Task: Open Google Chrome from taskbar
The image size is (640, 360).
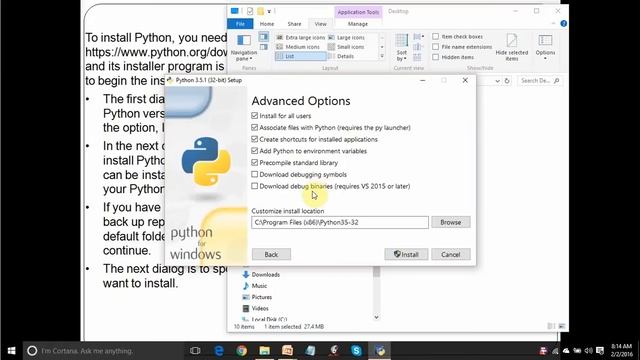Action: click(x=242, y=351)
